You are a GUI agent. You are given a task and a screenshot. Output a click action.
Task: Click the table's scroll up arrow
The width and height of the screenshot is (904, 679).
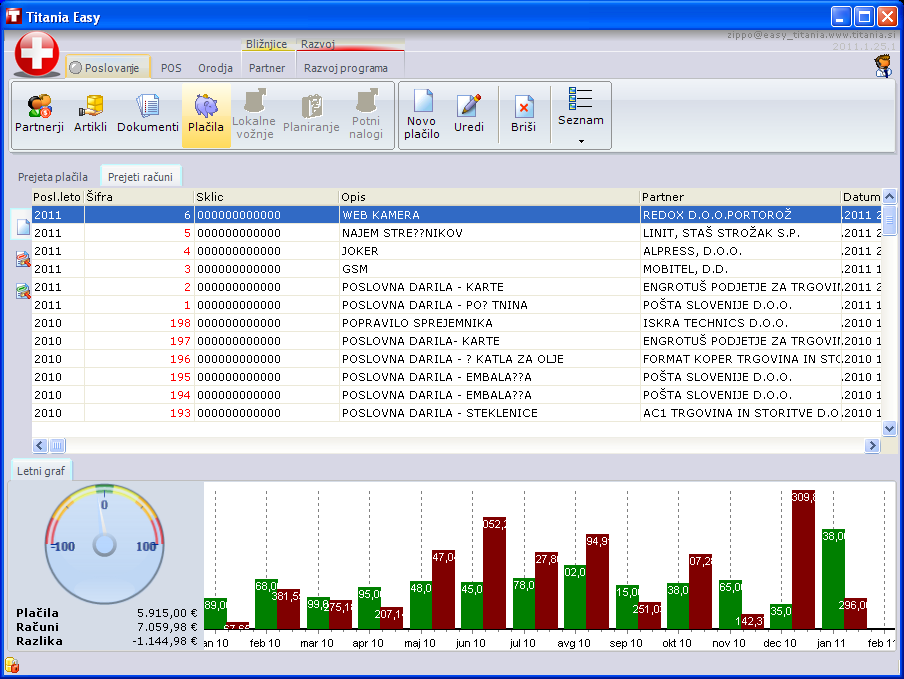(x=889, y=197)
